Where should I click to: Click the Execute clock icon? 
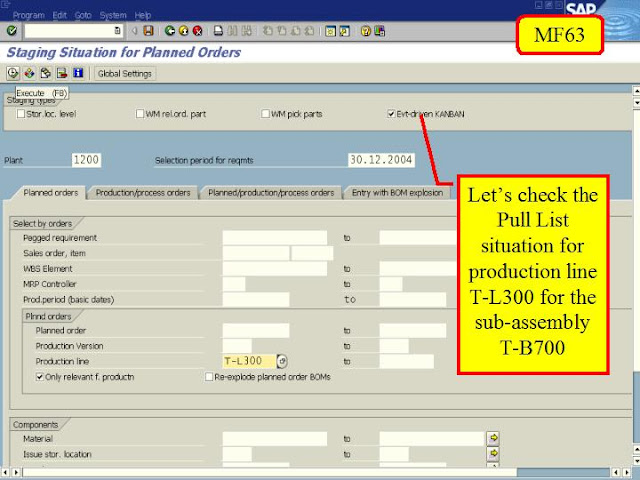click(13, 73)
